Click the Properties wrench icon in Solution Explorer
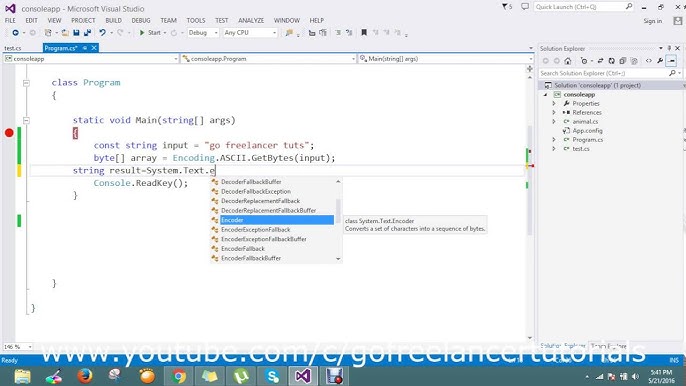Image resolution: width=686 pixels, height=386 pixels. point(660,61)
